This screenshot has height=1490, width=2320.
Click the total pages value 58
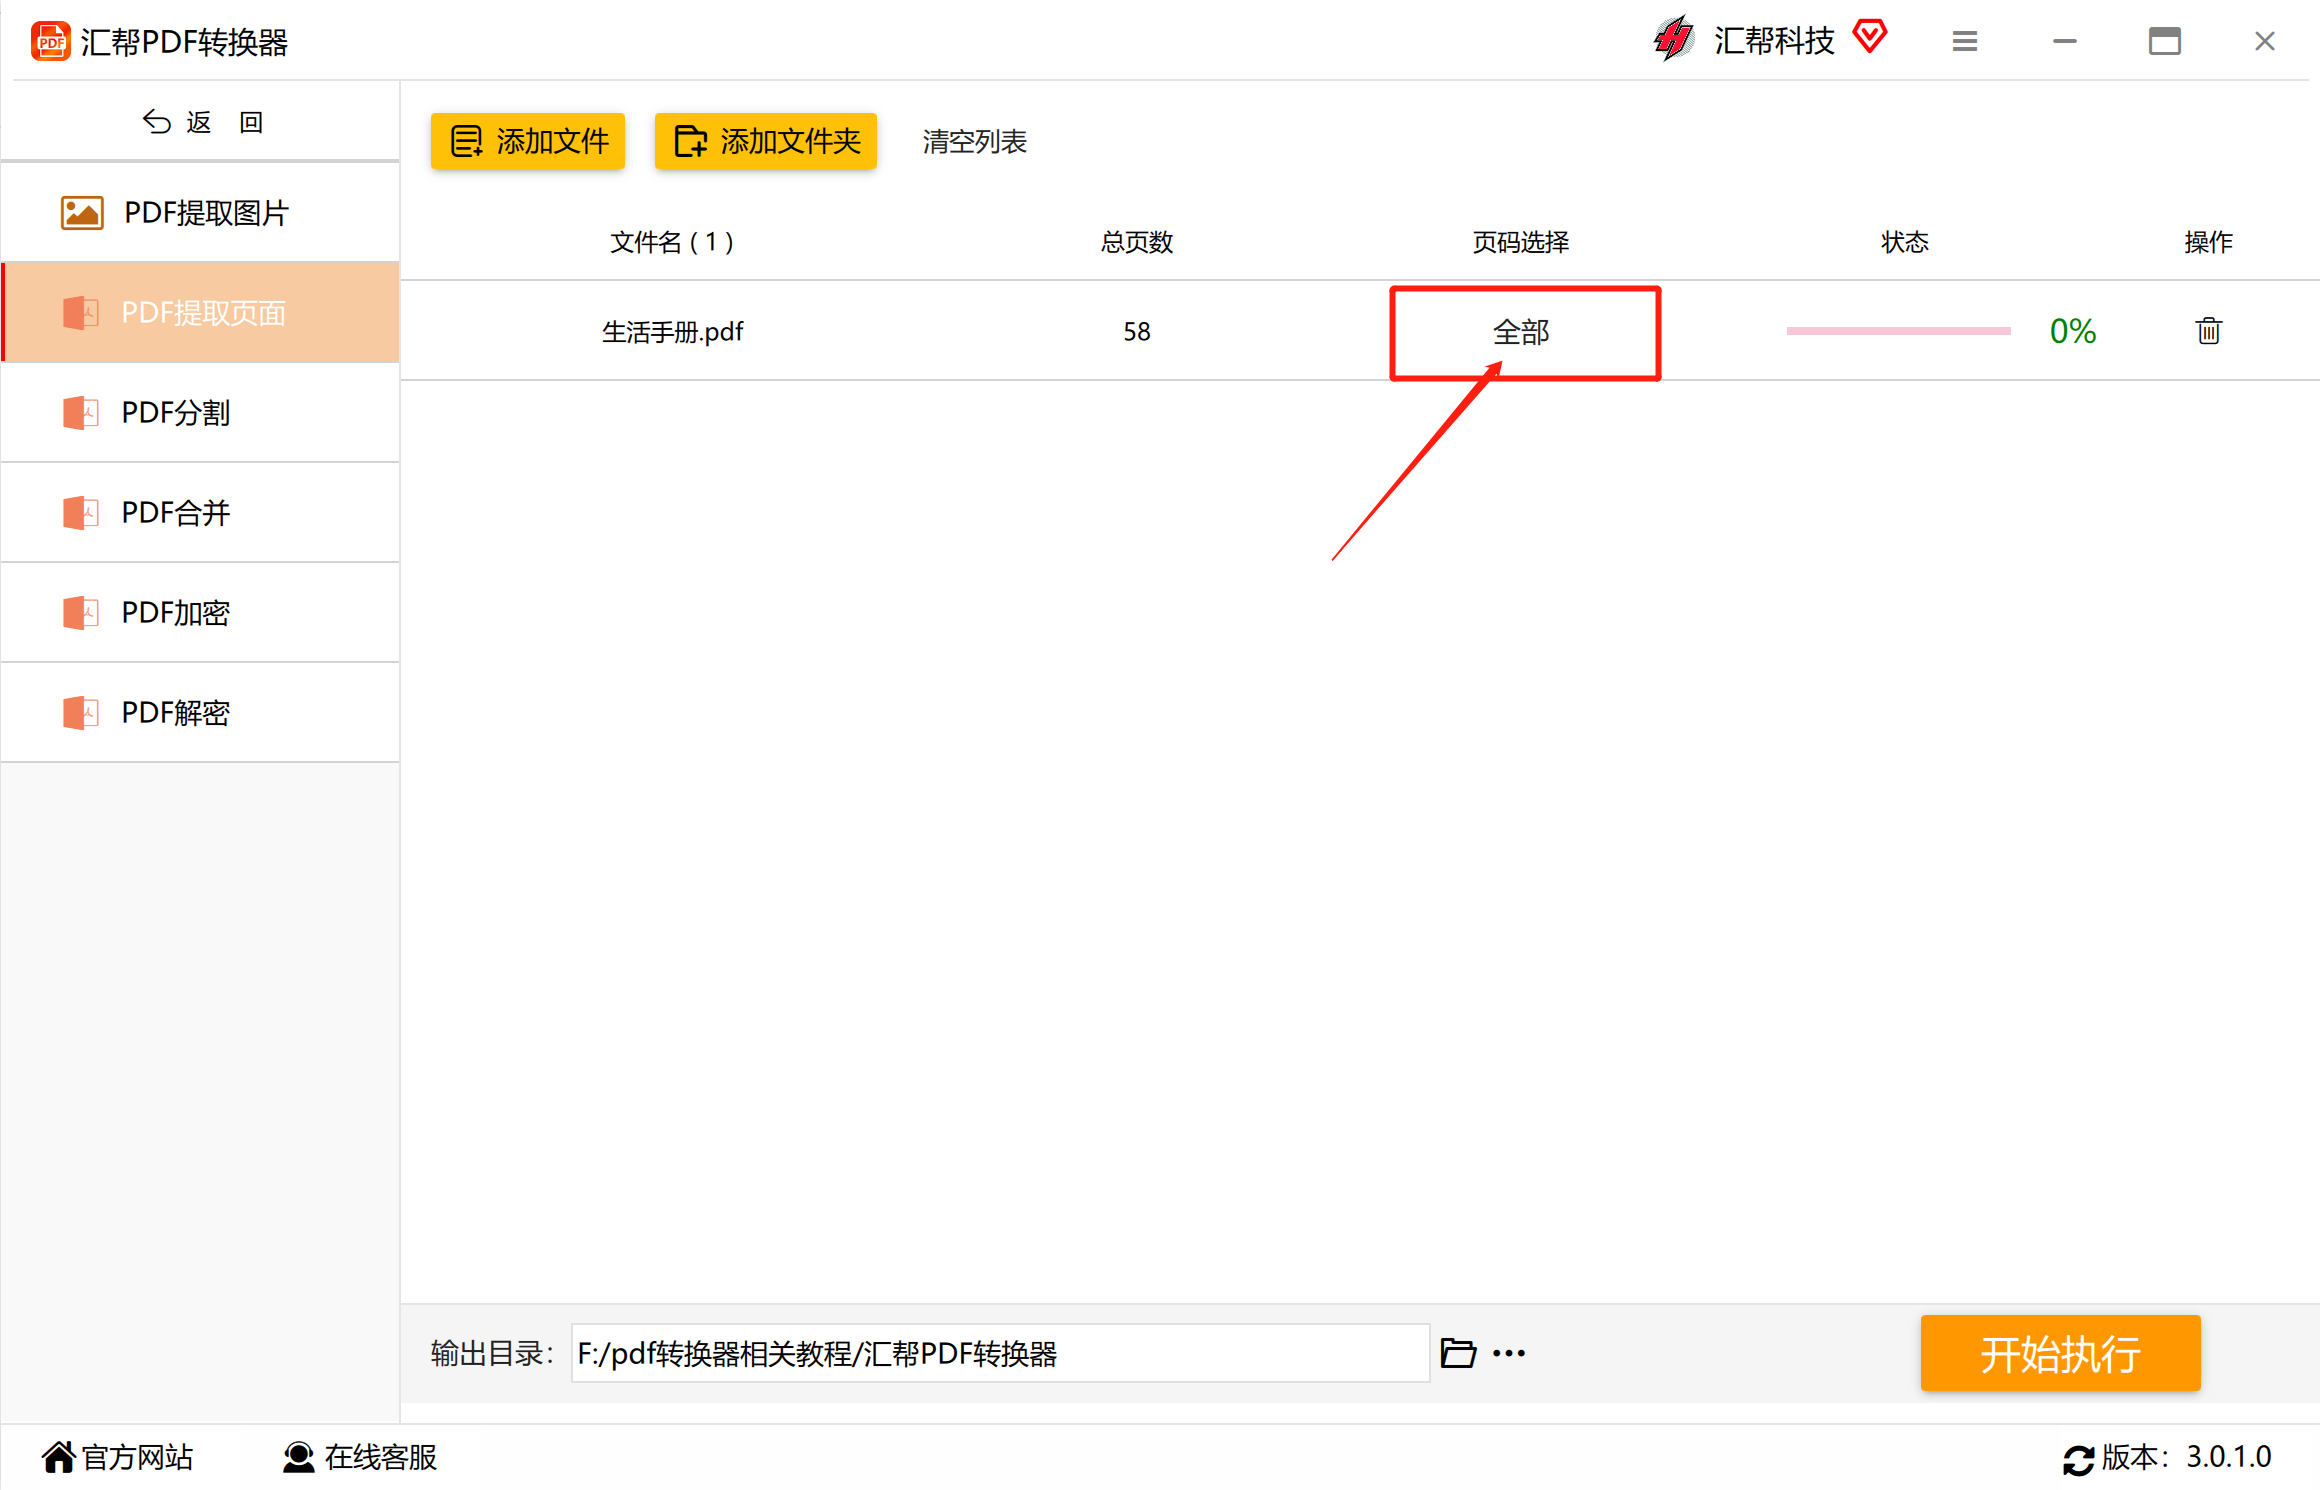point(1136,331)
